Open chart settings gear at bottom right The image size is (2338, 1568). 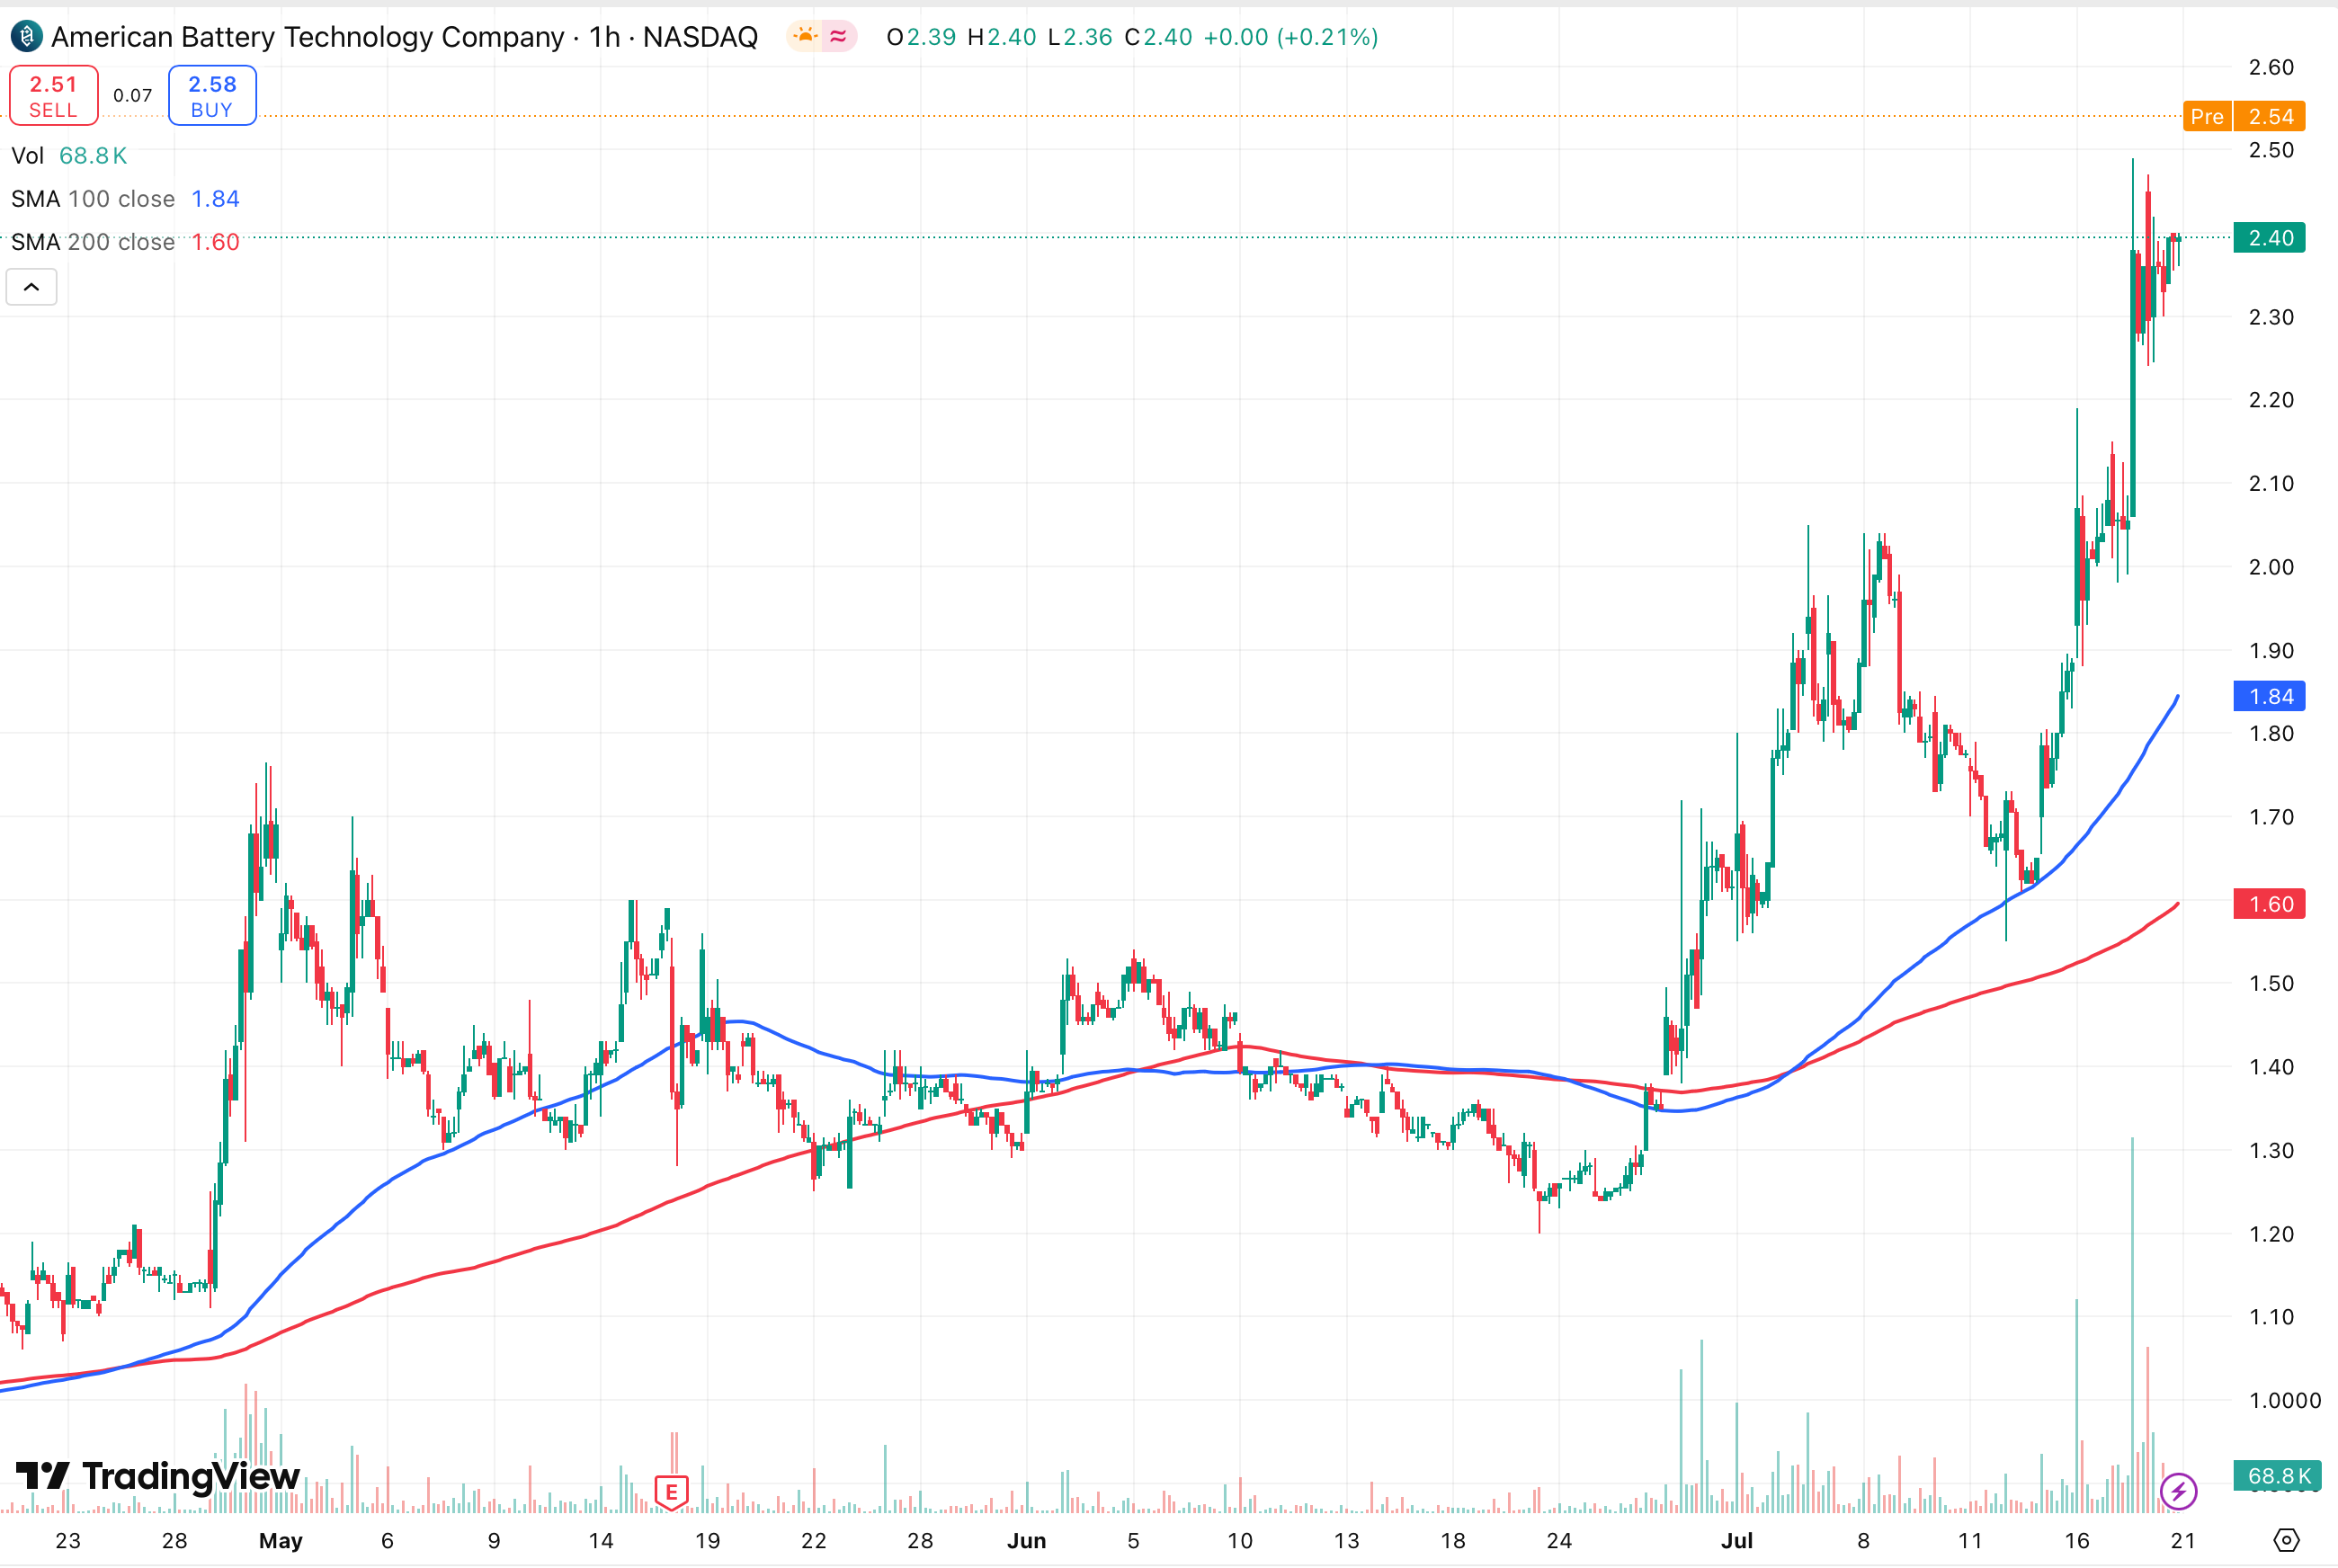point(2286,1540)
